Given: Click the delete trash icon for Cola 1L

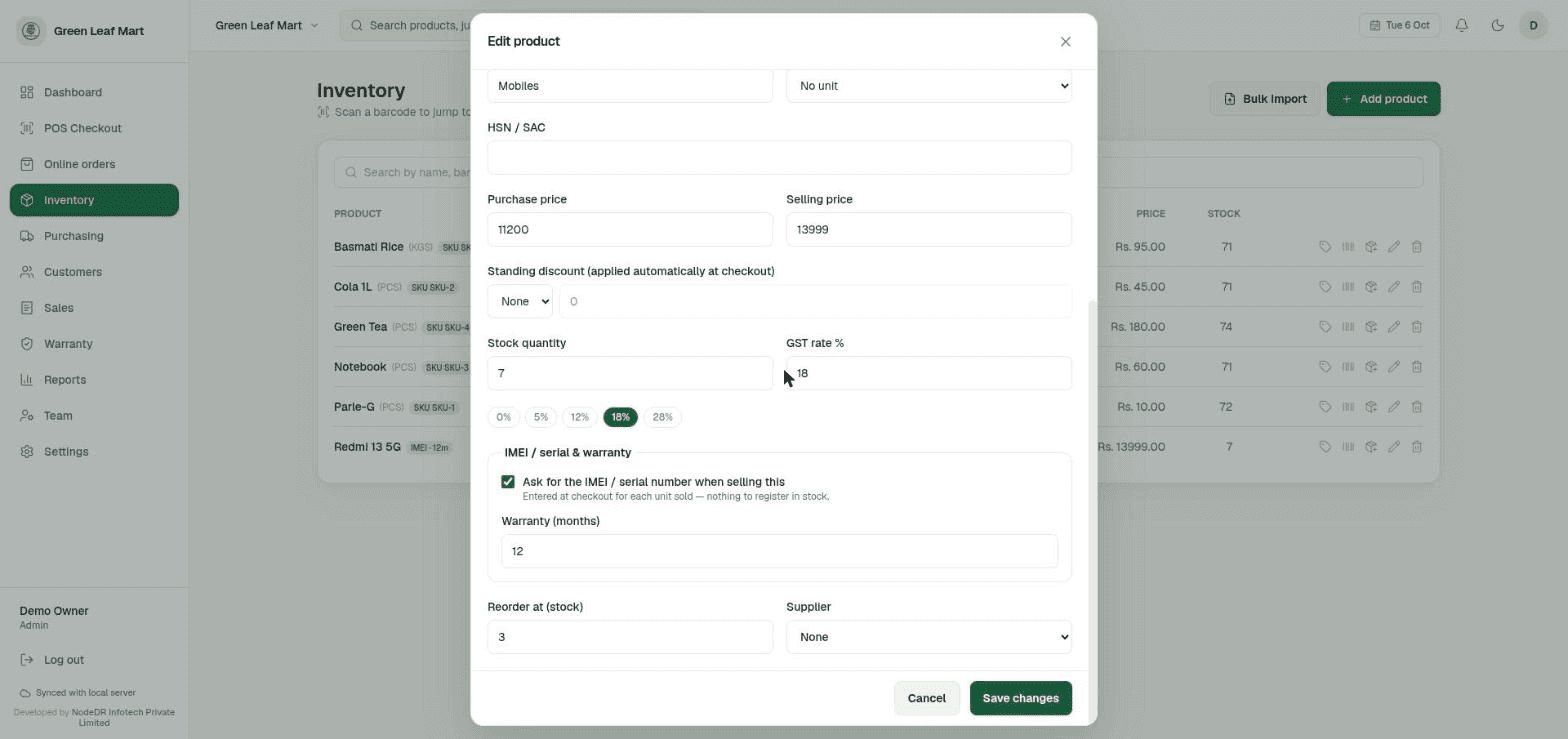Looking at the screenshot, I should pyautogui.click(x=1417, y=287).
